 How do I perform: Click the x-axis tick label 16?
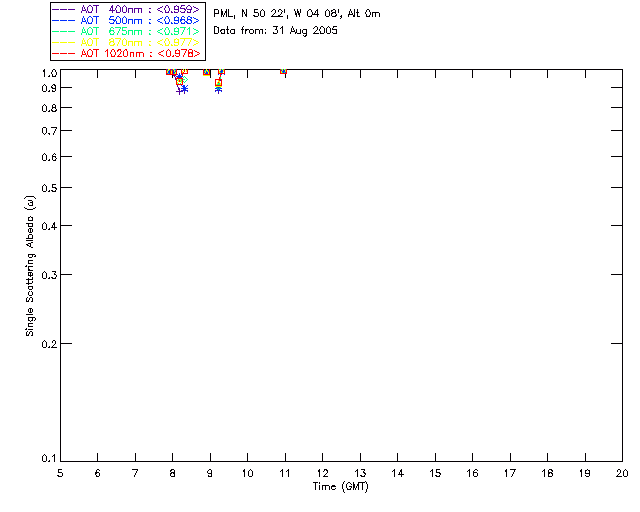click(x=473, y=473)
